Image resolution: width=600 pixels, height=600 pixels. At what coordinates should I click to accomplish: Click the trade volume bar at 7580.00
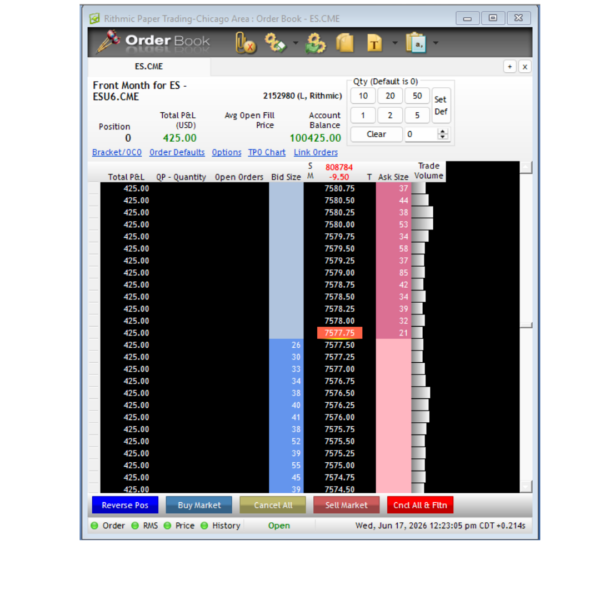[422, 224]
